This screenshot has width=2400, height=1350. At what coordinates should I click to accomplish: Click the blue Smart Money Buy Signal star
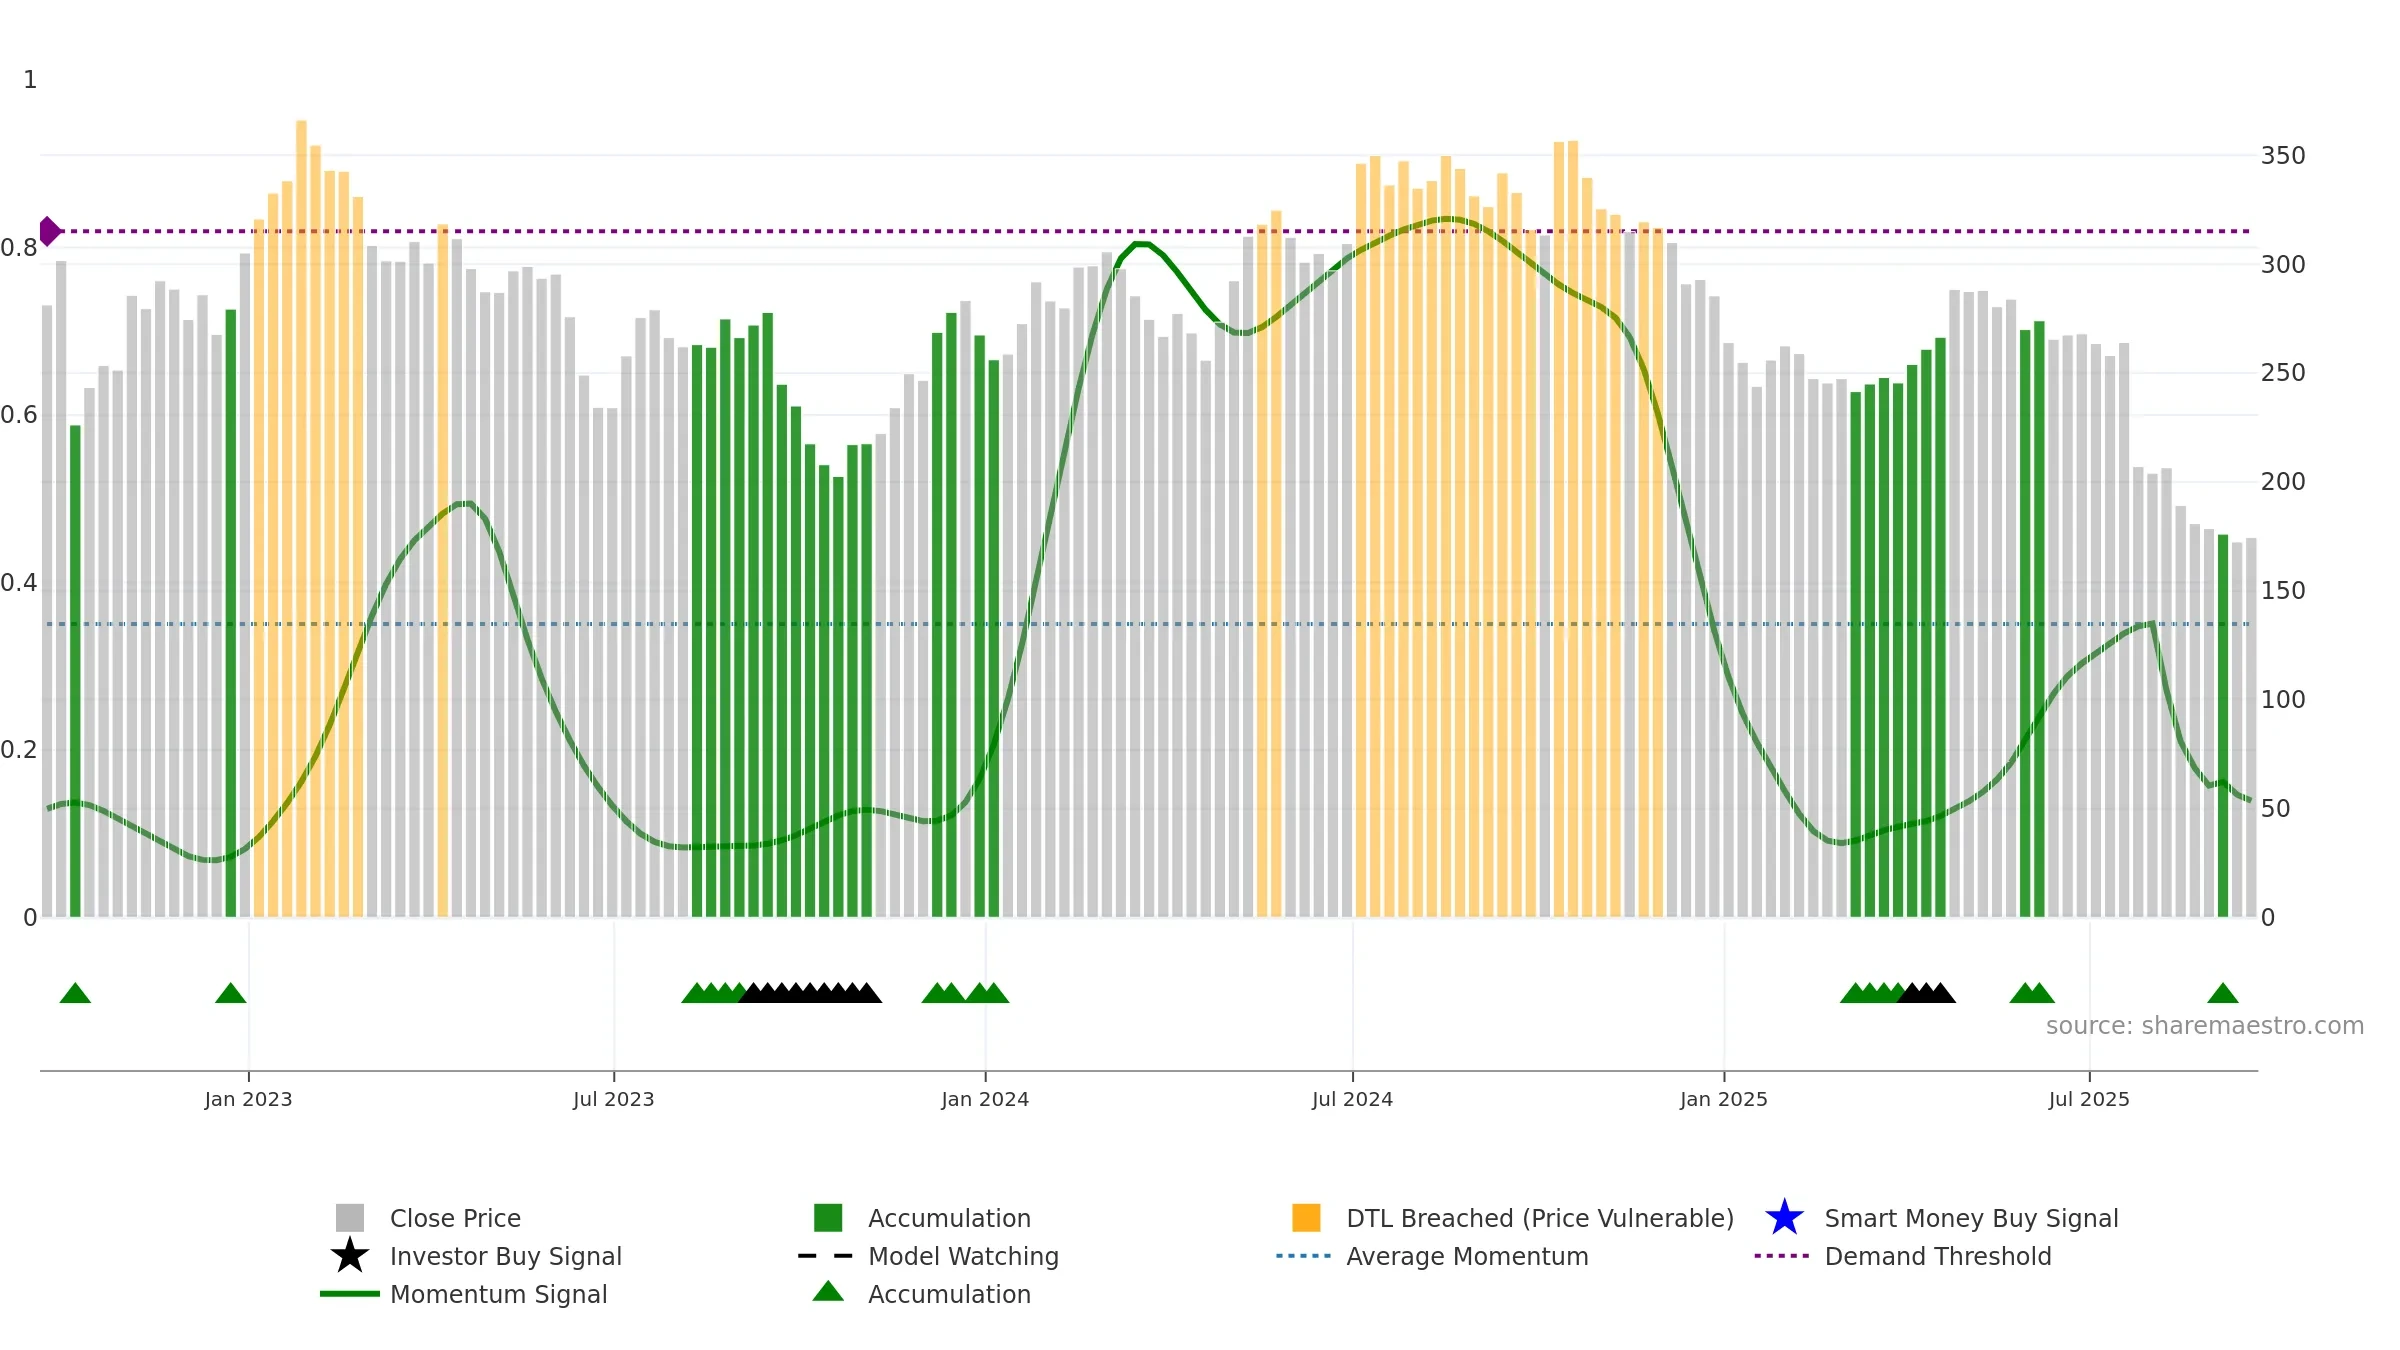pyautogui.click(x=1784, y=1218)
